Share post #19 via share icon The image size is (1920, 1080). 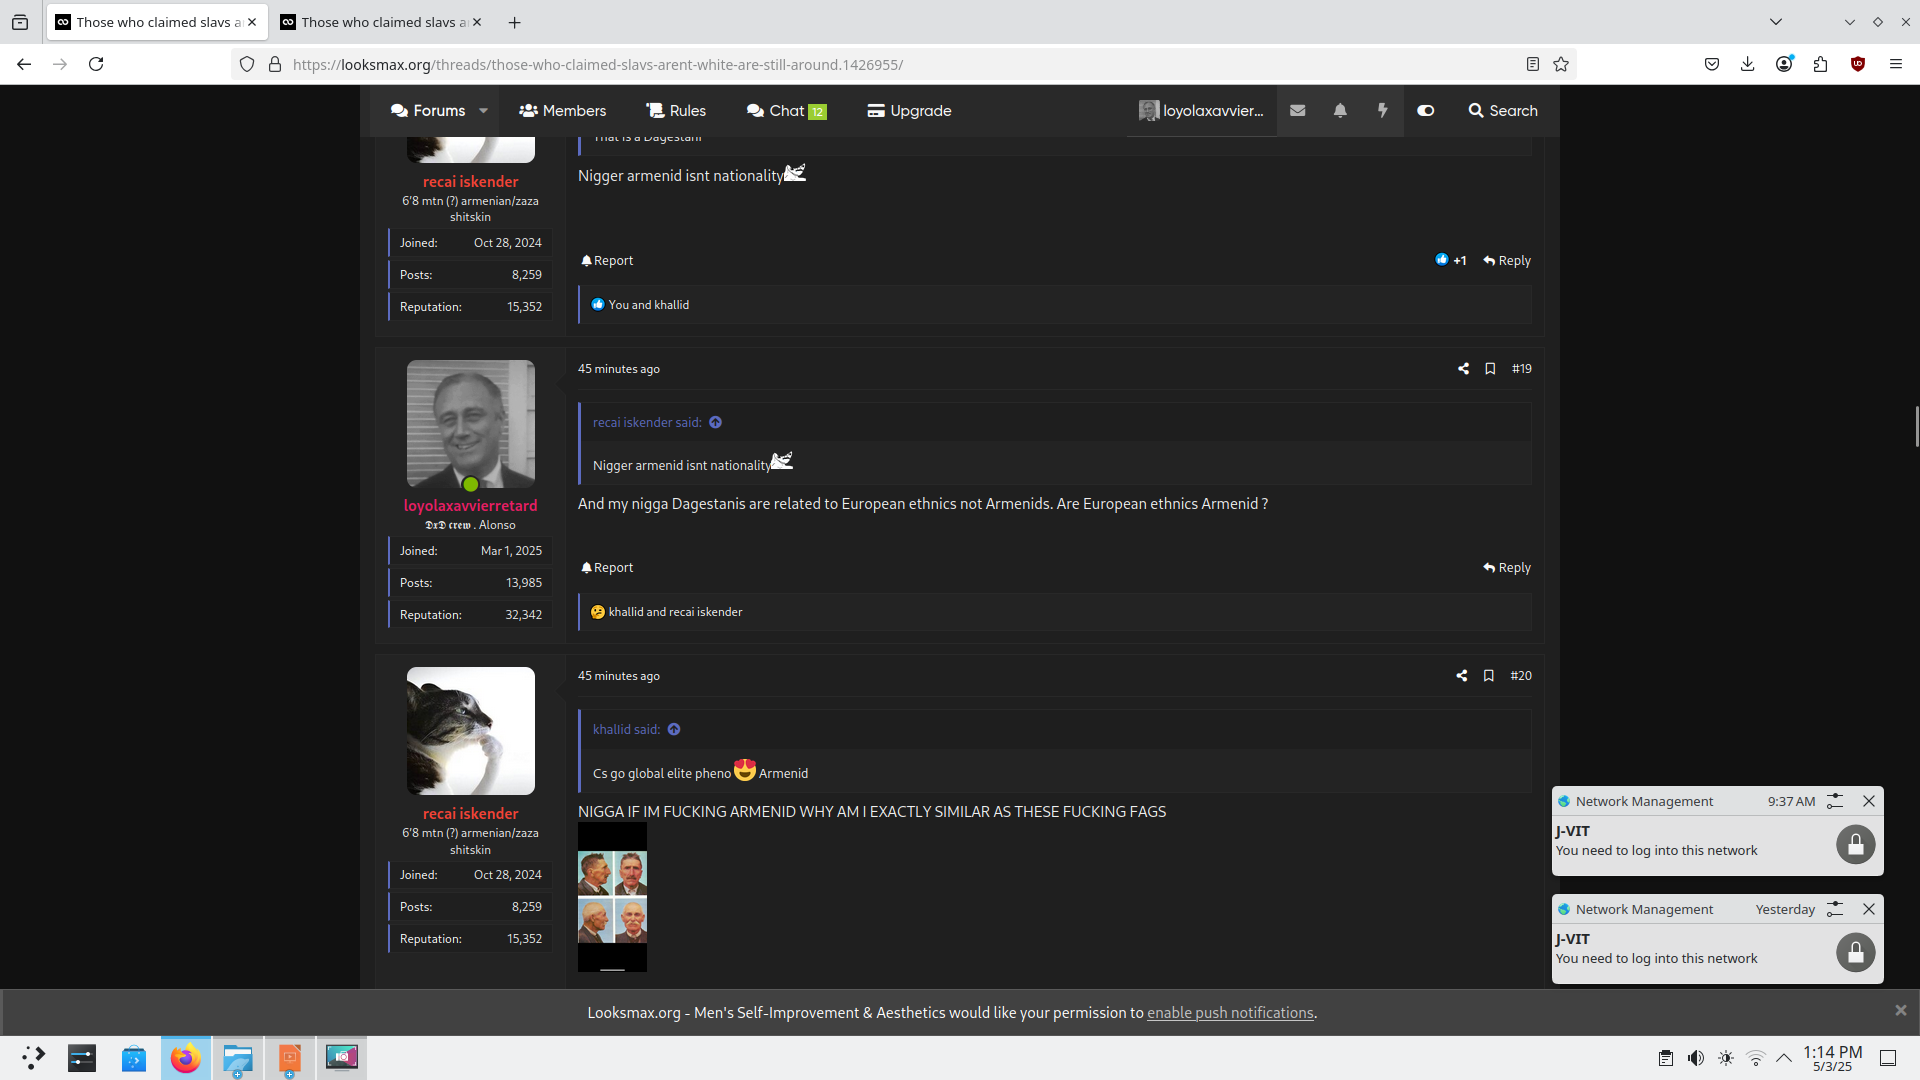1463,369
